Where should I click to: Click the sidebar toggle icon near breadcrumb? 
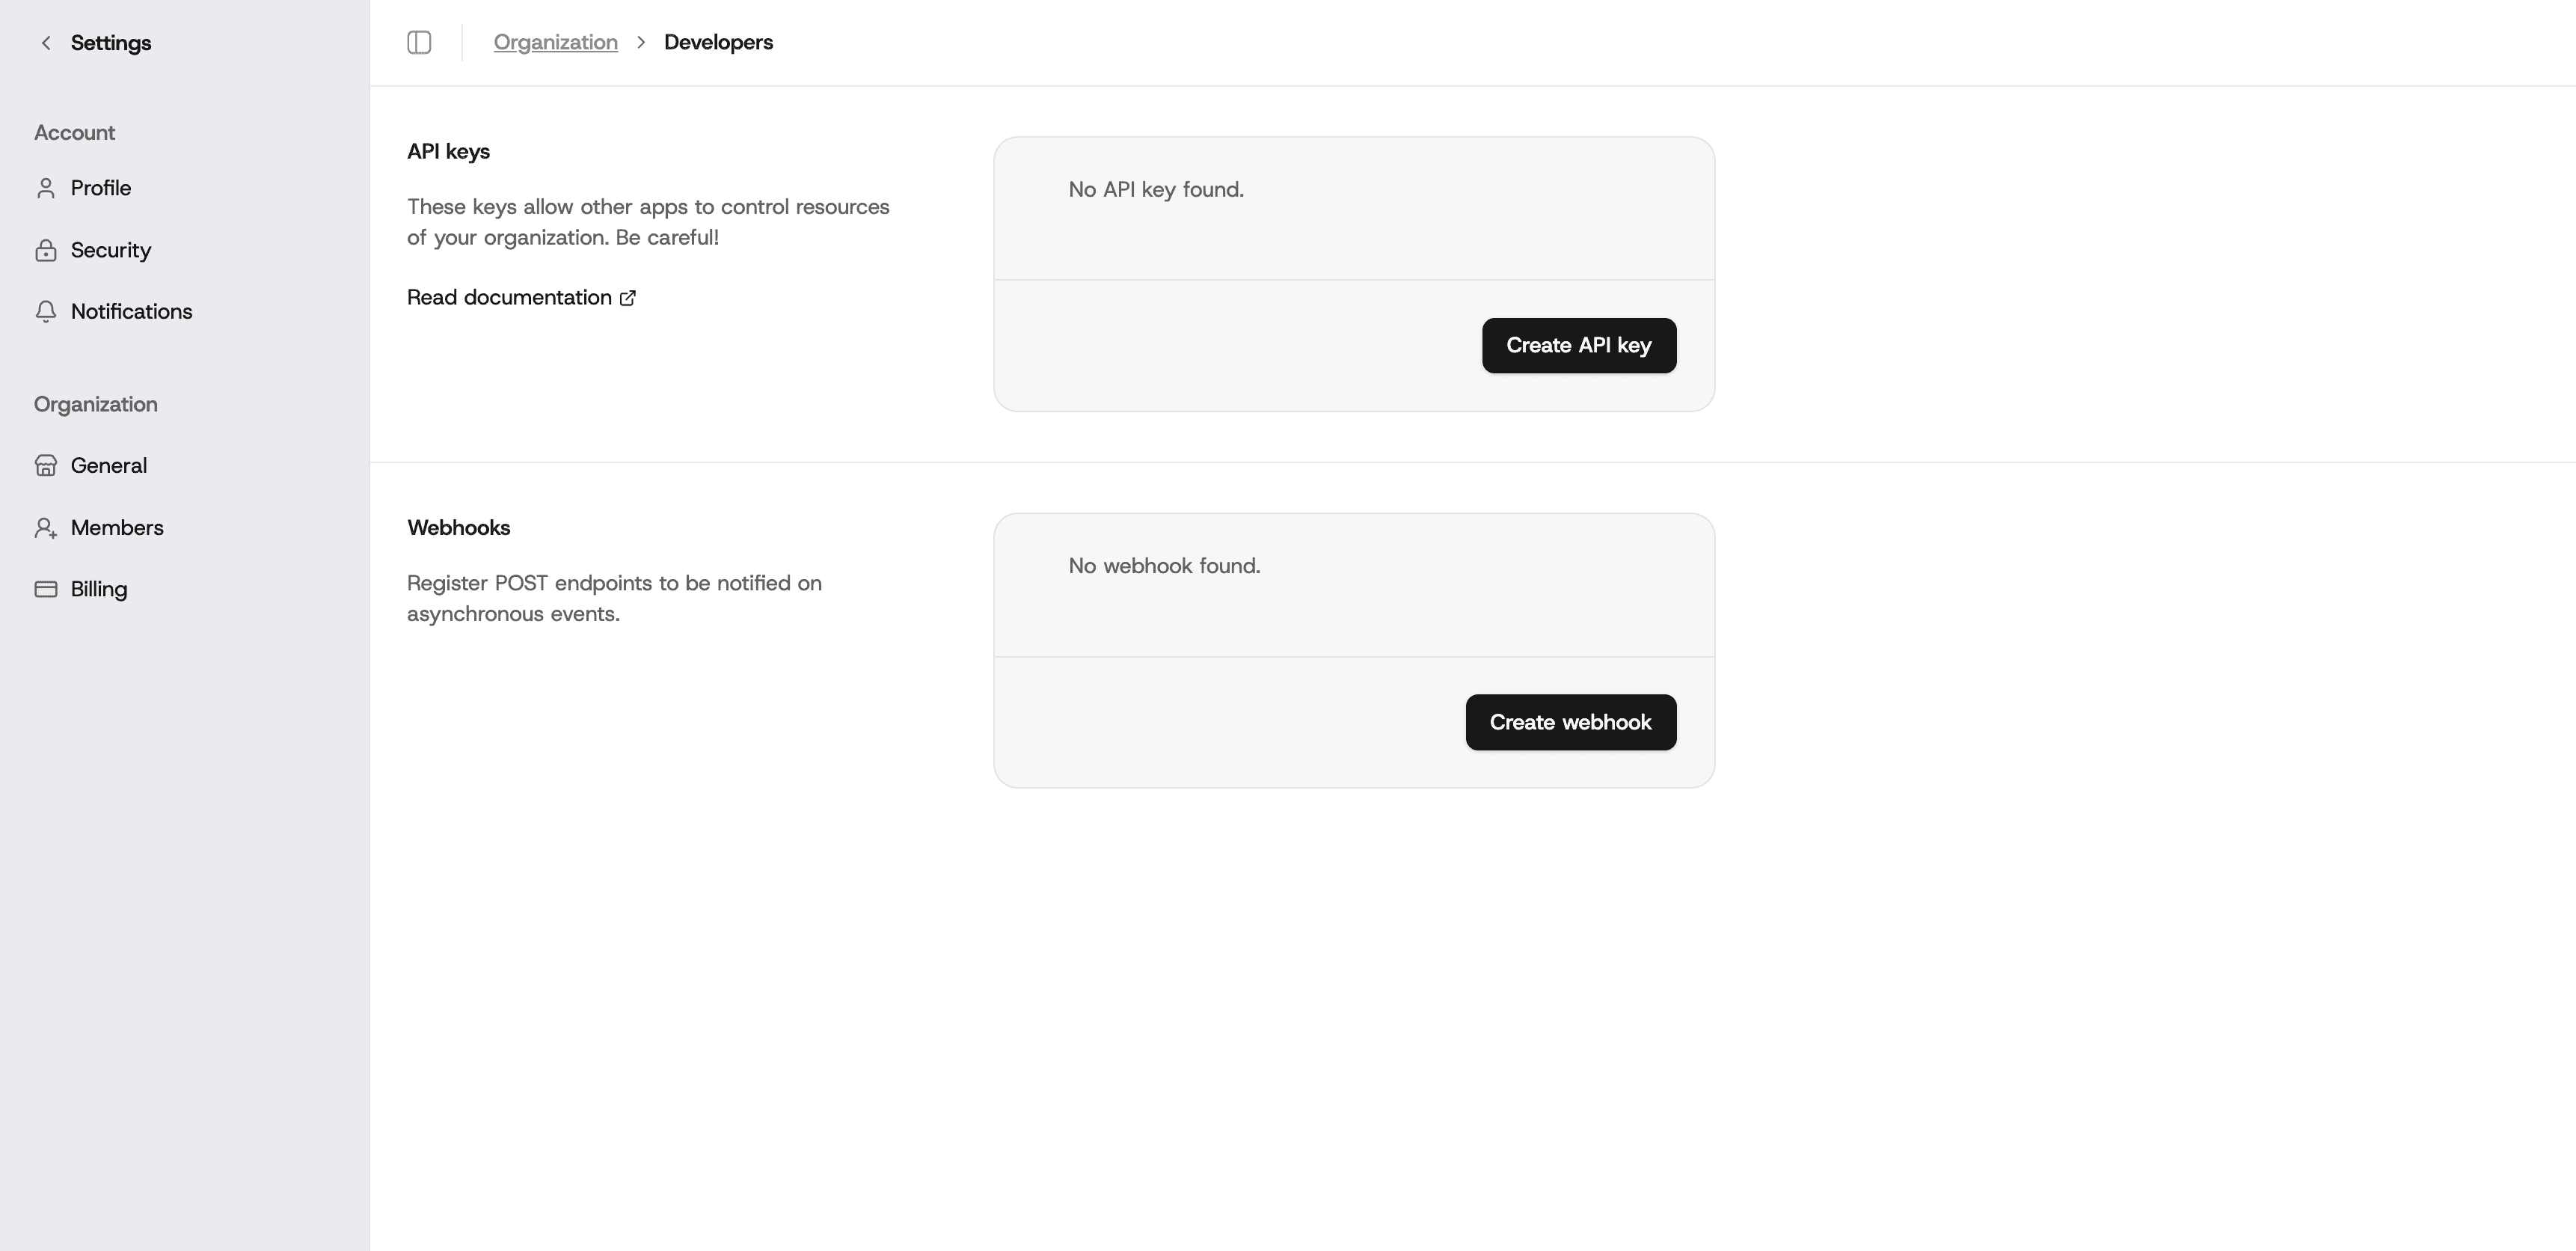(419, 42)
